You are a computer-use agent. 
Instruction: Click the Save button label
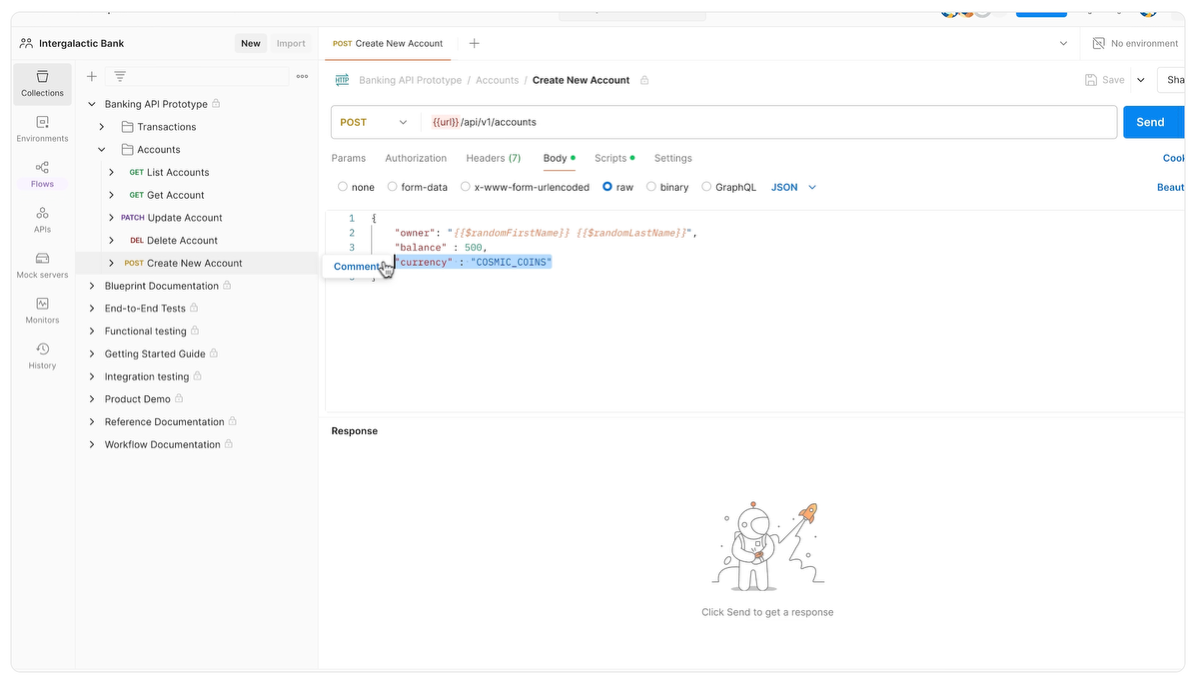coord(1113,80)
